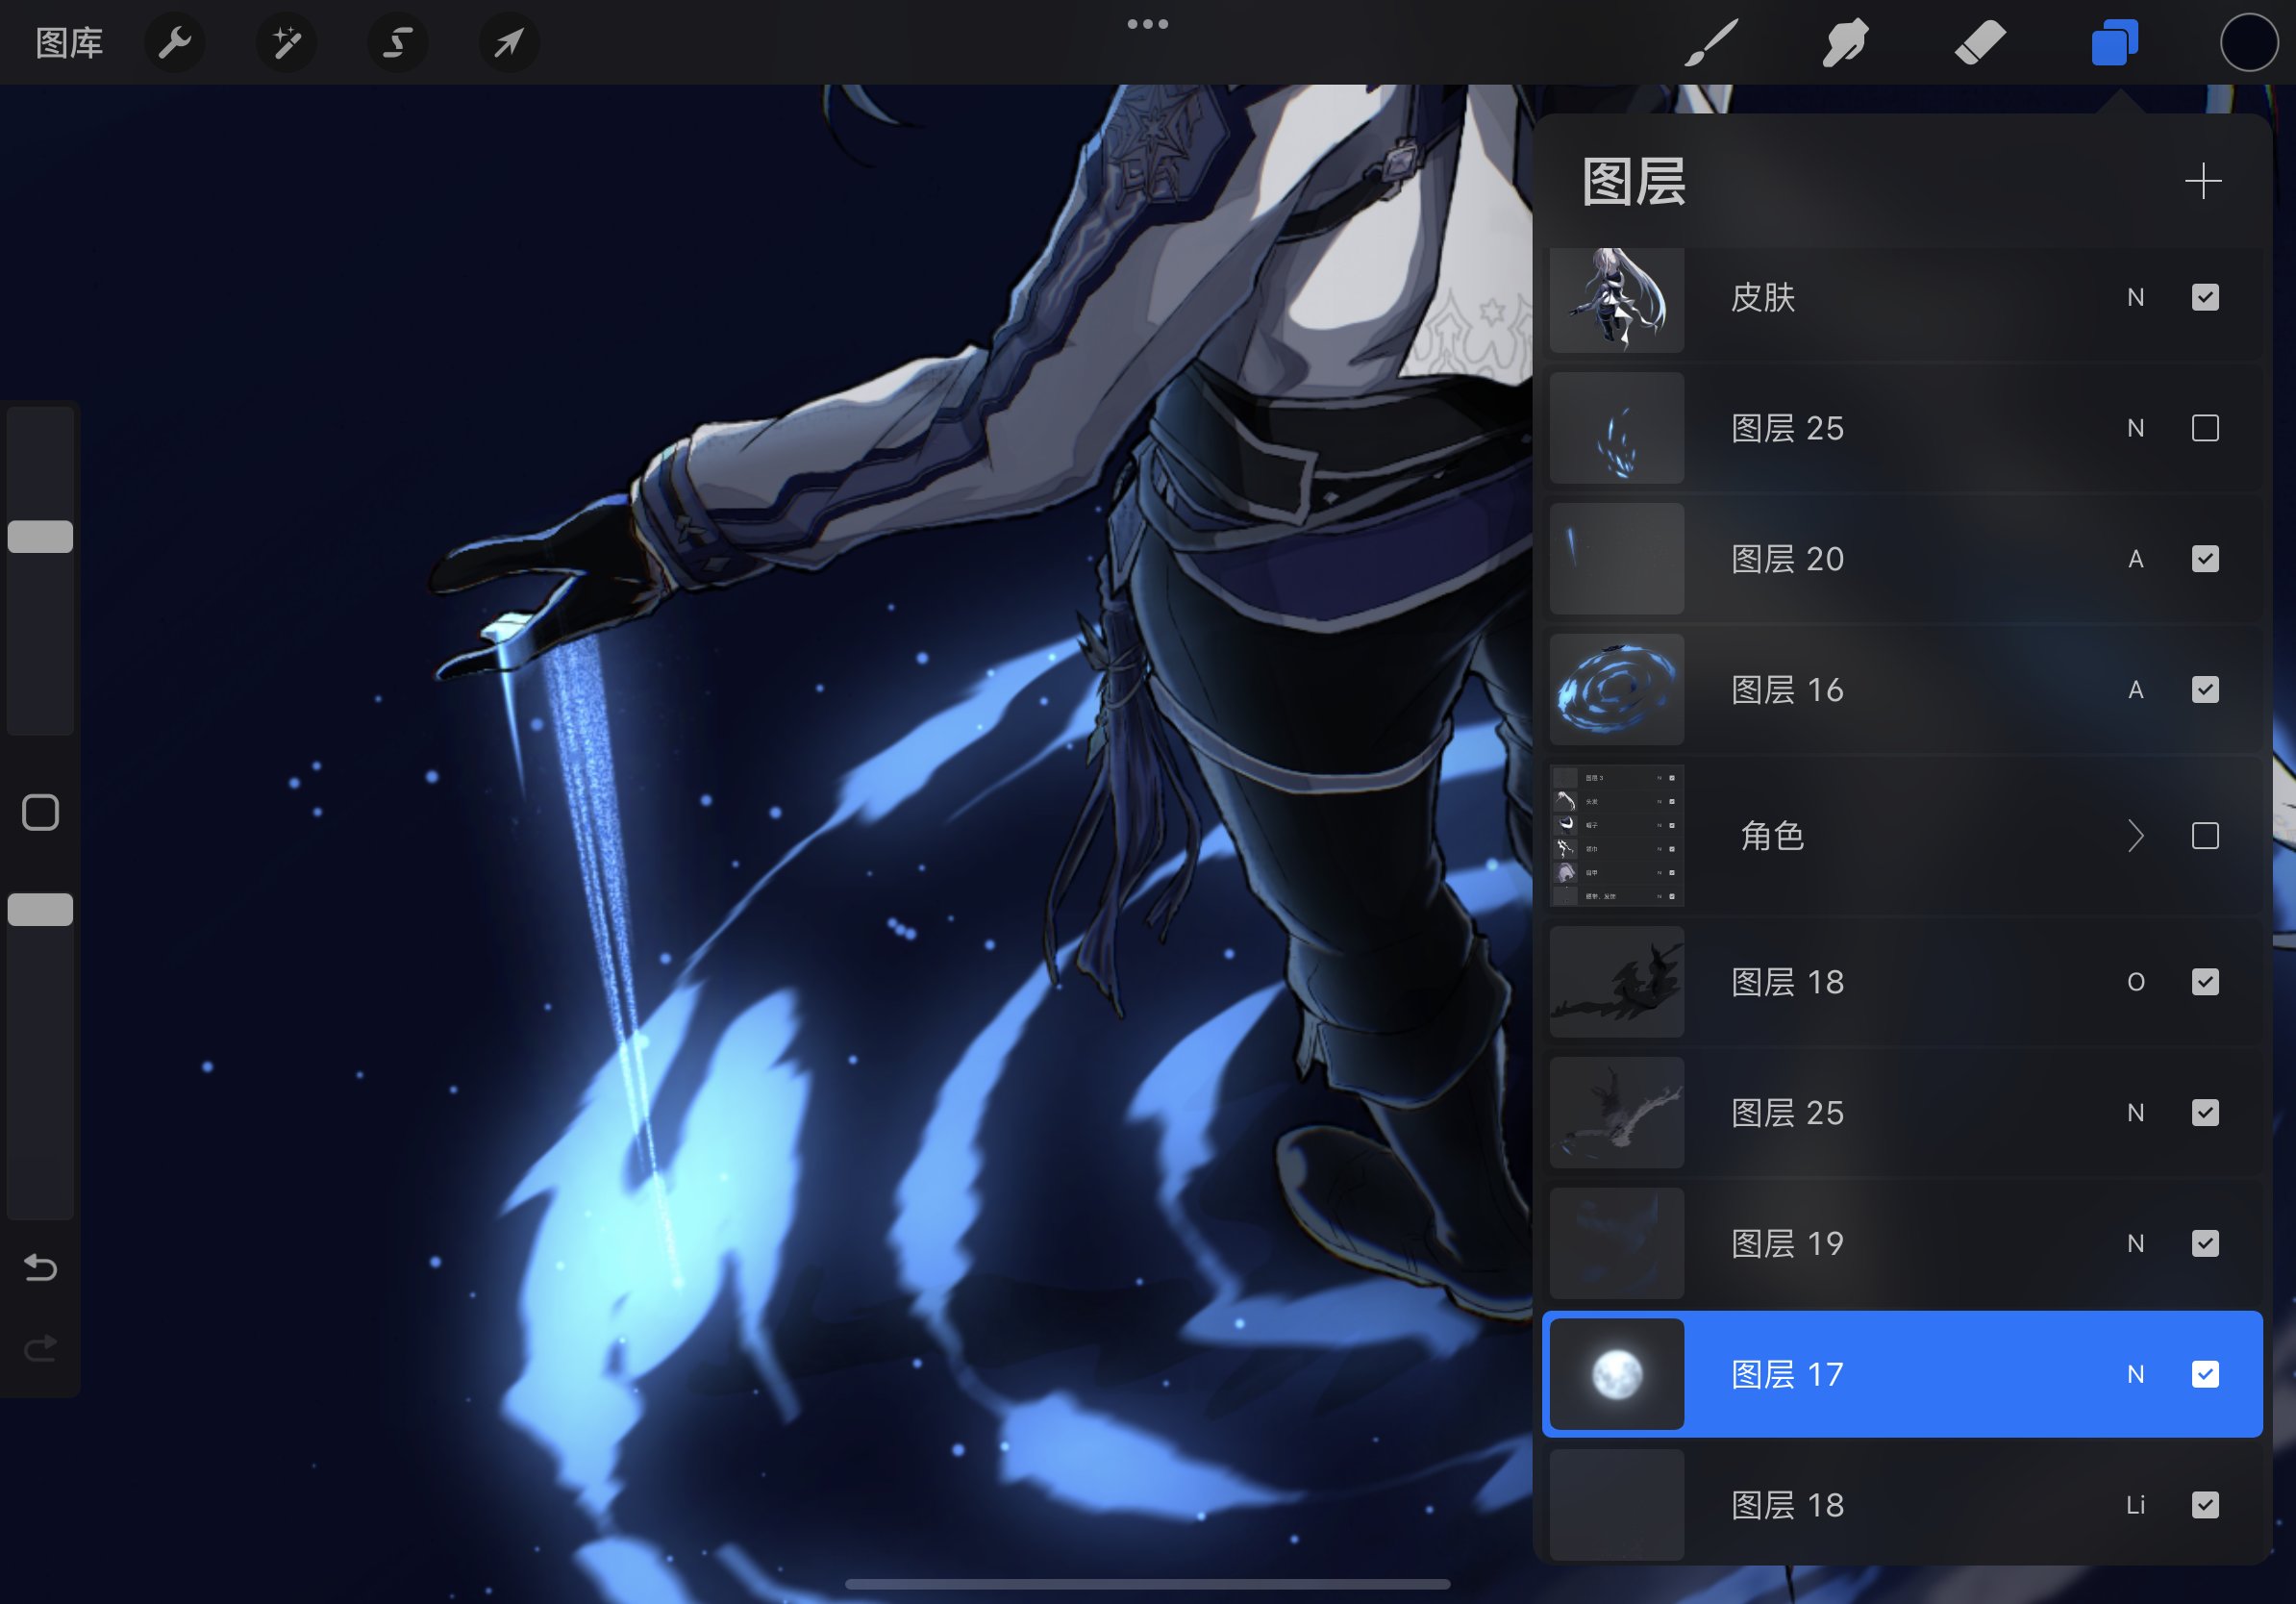Open blend mode A of 图层 20
This screenshot has height=1604, width=2296.
[2136, 559]
